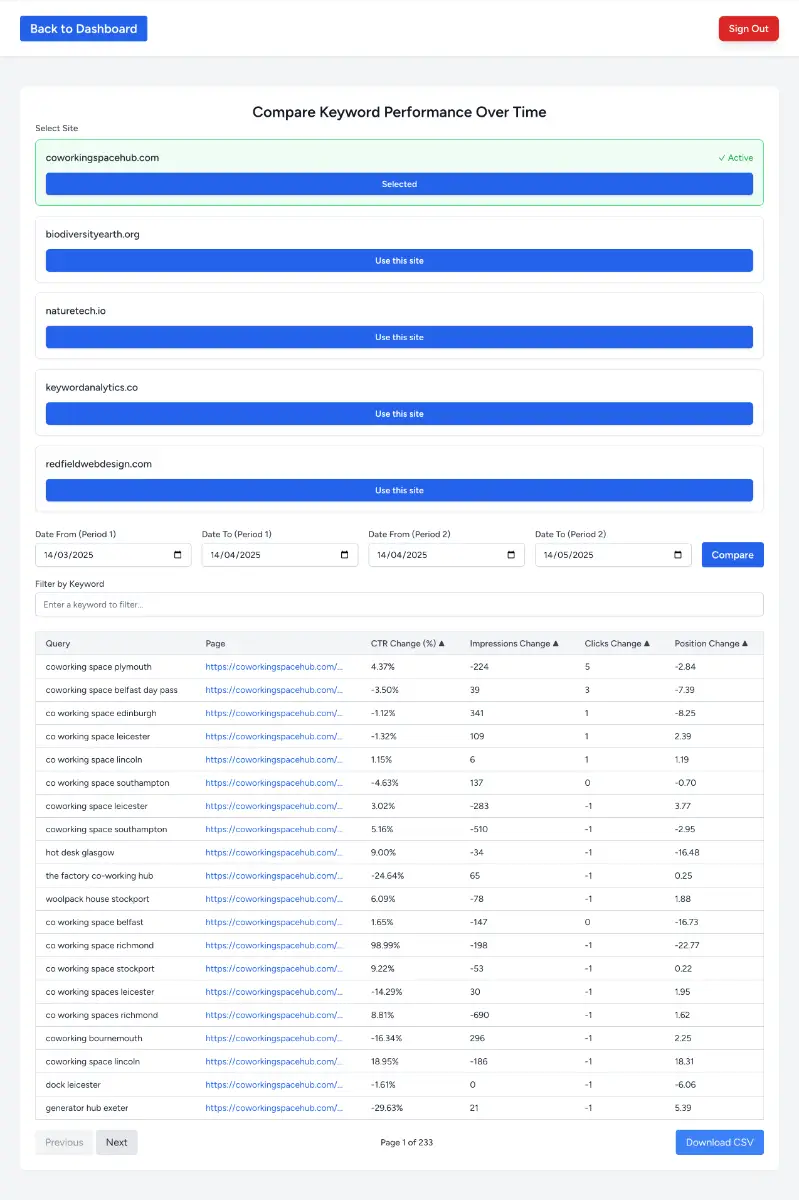799x1200 pixels.
Task: Focus the Filter by Keyword field
Action: [x=399, y=604]
